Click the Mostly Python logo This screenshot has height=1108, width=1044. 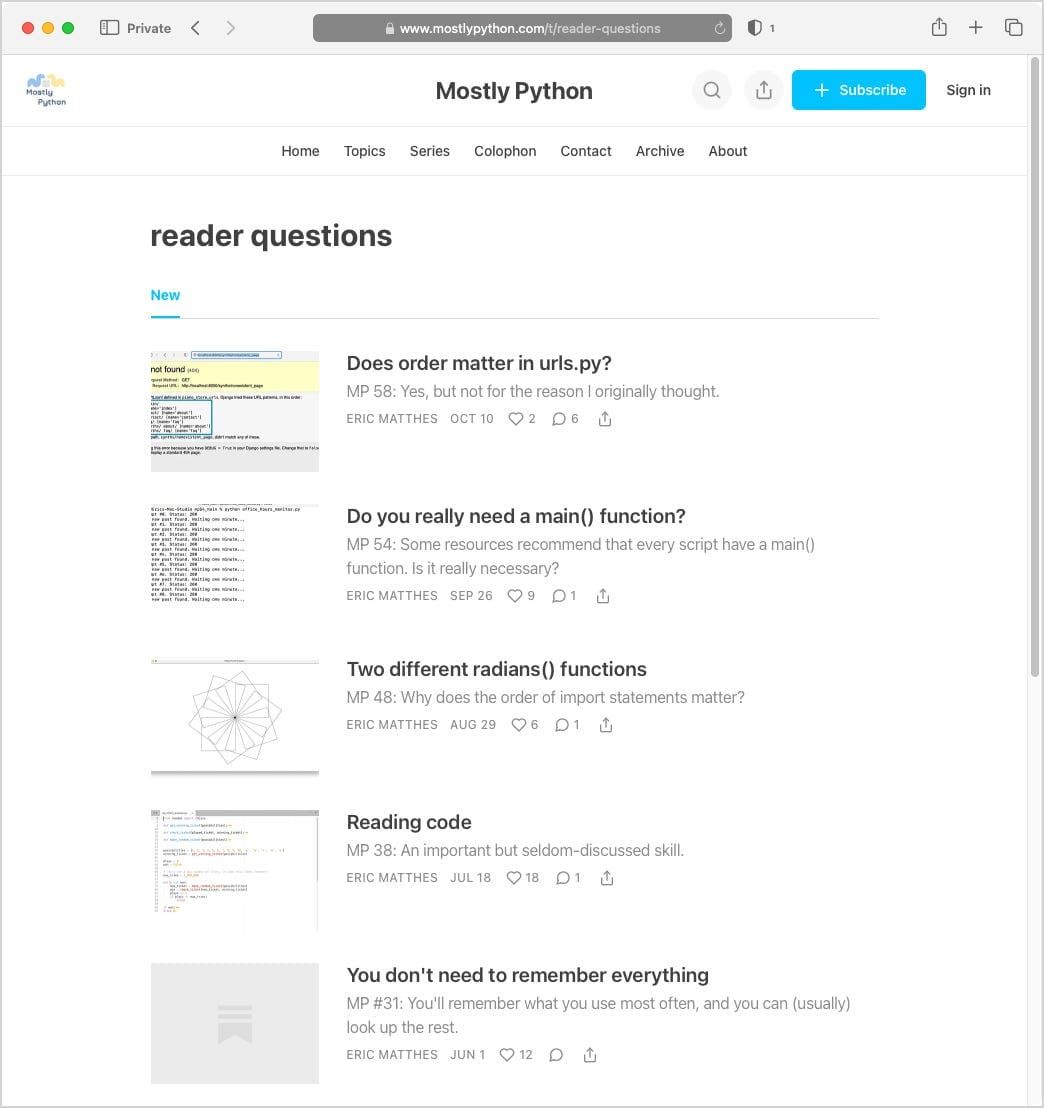[46, 90]
